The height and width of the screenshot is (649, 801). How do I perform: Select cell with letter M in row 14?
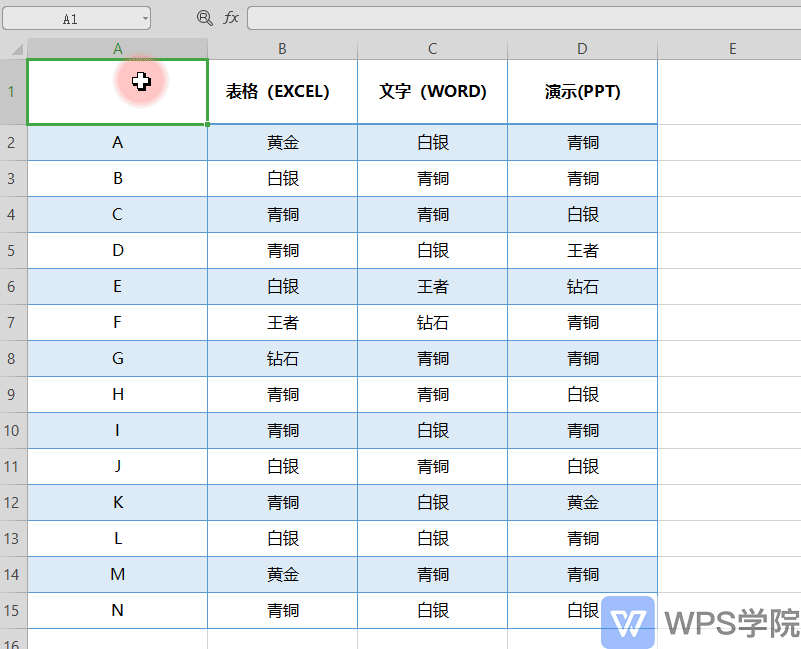click(117, 574)
